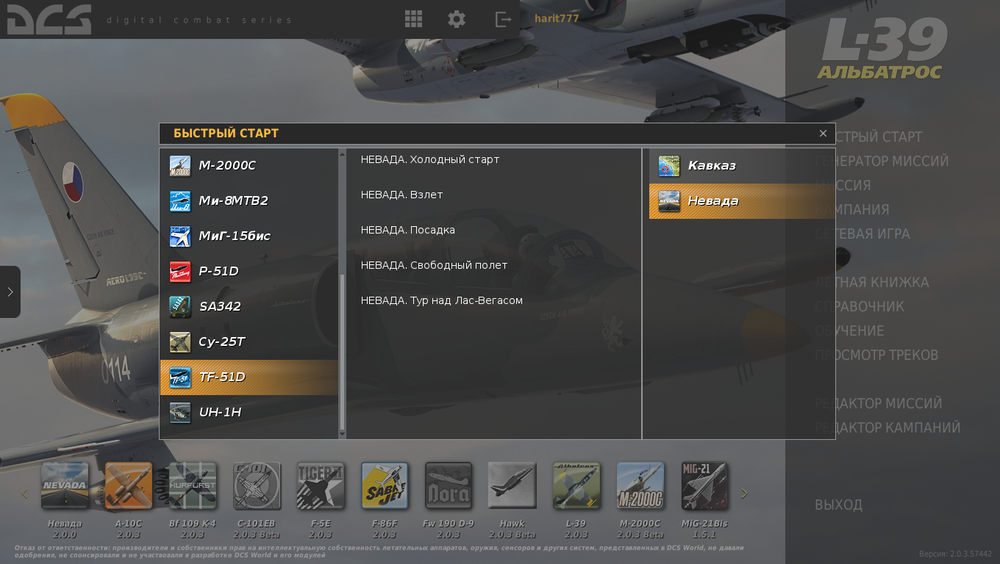
Task: Select TF-51D label in aircraft list
Action: point(222,377)
